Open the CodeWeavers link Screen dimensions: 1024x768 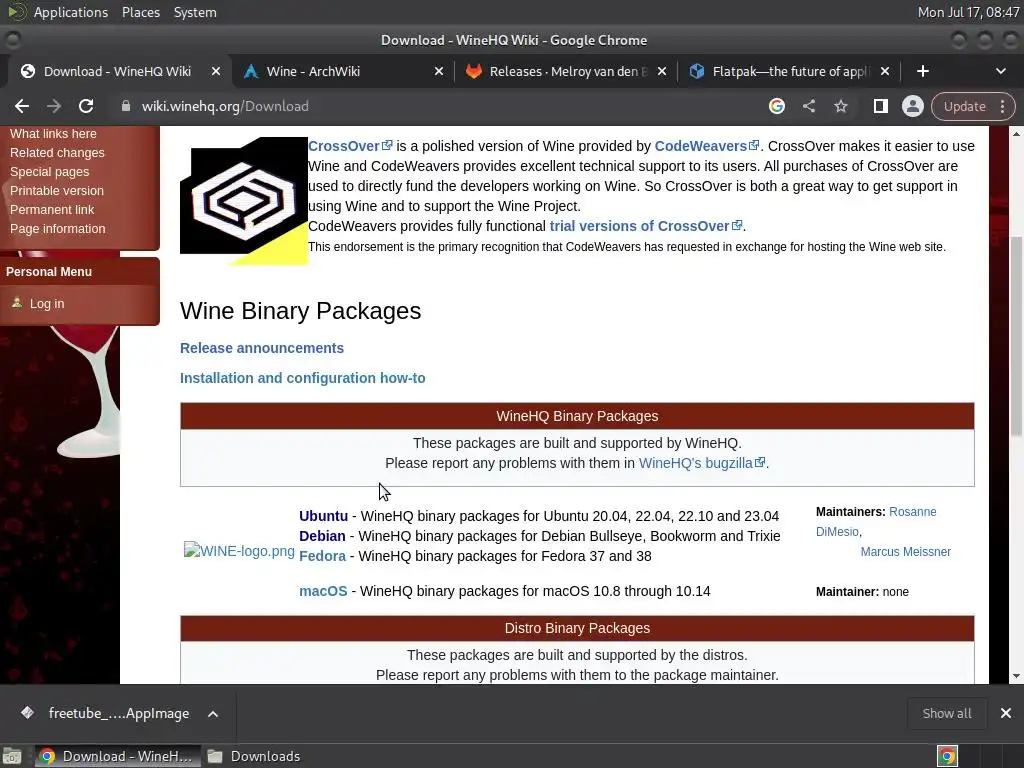[x=707, y=146]
